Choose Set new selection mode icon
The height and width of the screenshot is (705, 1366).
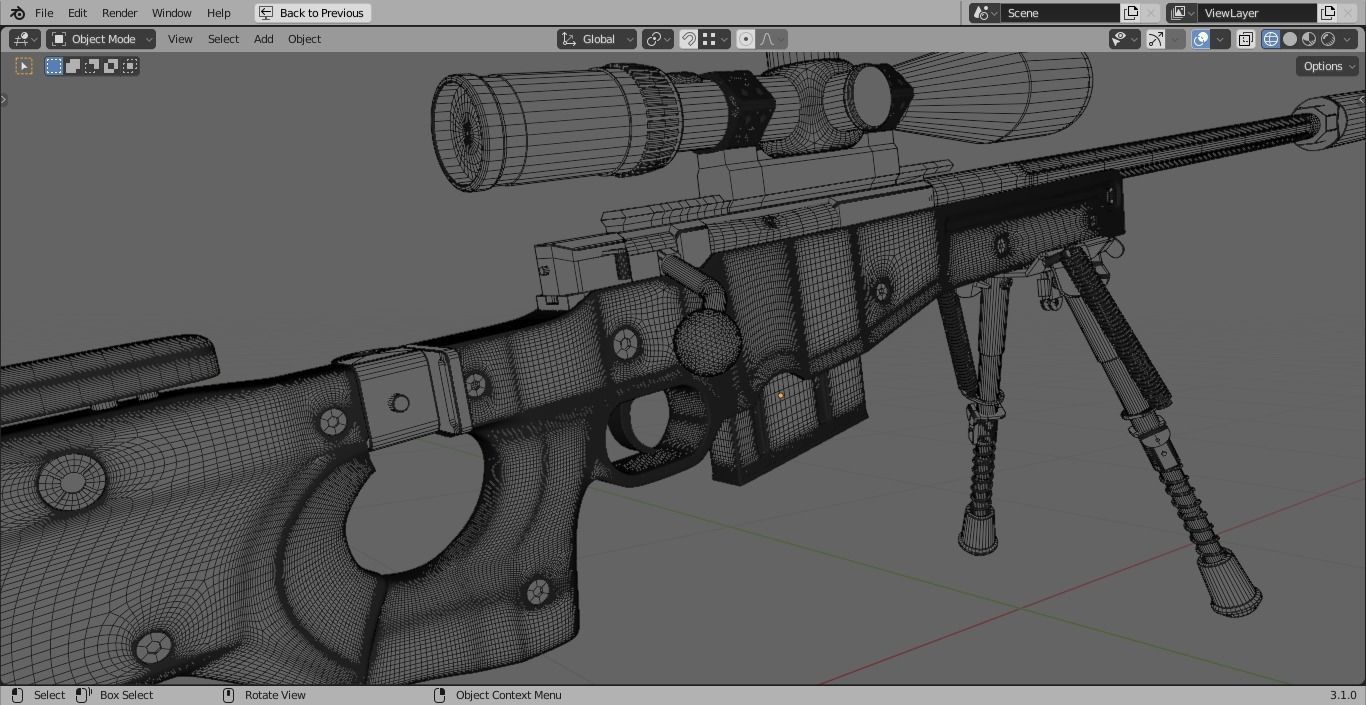pos(54,66)
